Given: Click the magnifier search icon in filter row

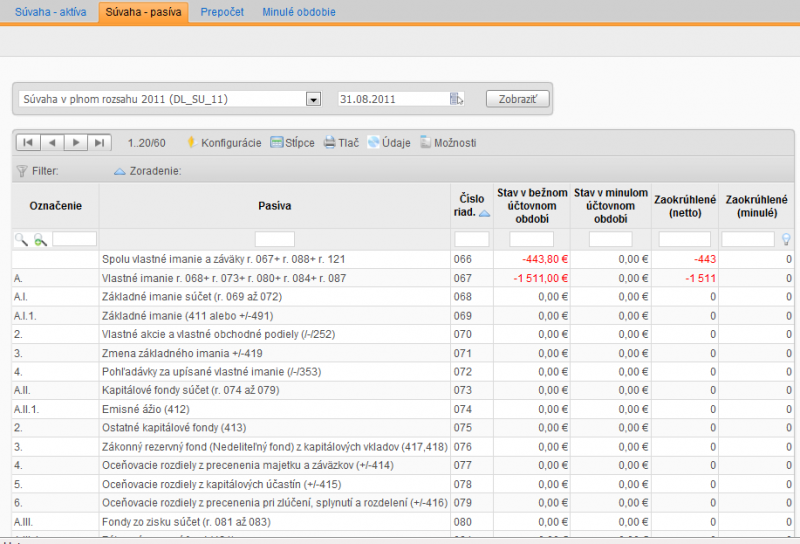Looking at the screenshot, I should point(21,239).
